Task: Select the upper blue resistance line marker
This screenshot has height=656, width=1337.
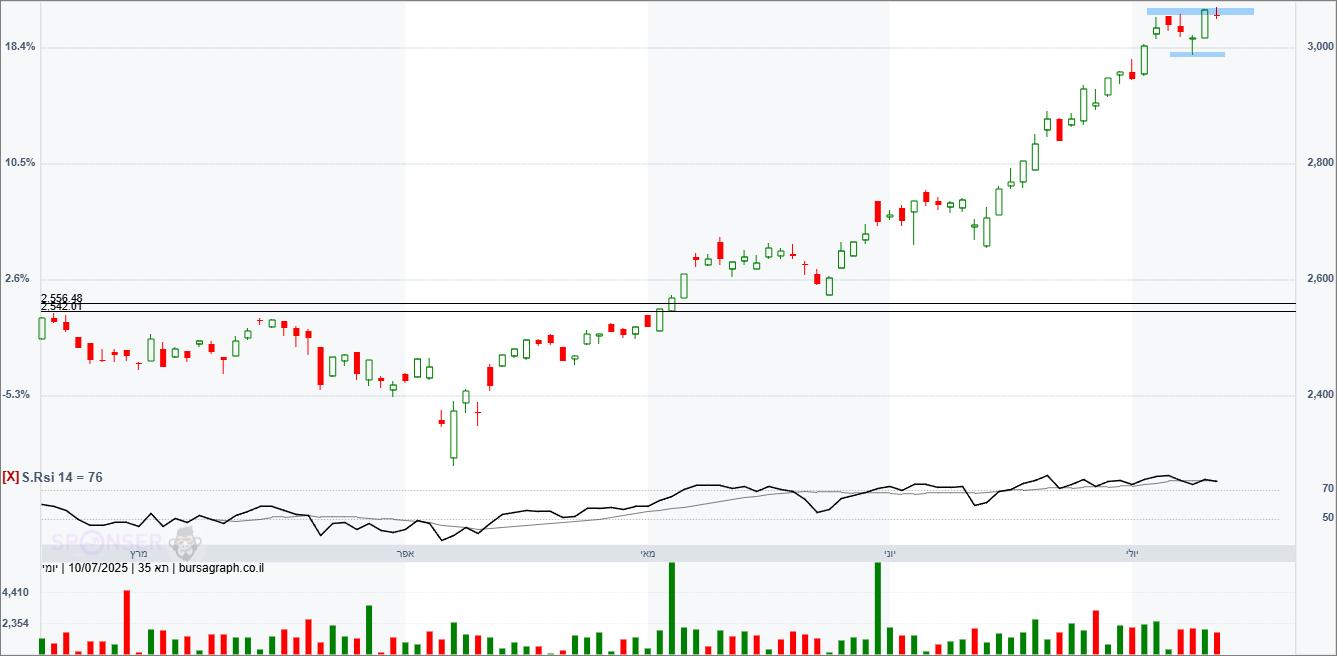Action: click(x=1200, y=12)
